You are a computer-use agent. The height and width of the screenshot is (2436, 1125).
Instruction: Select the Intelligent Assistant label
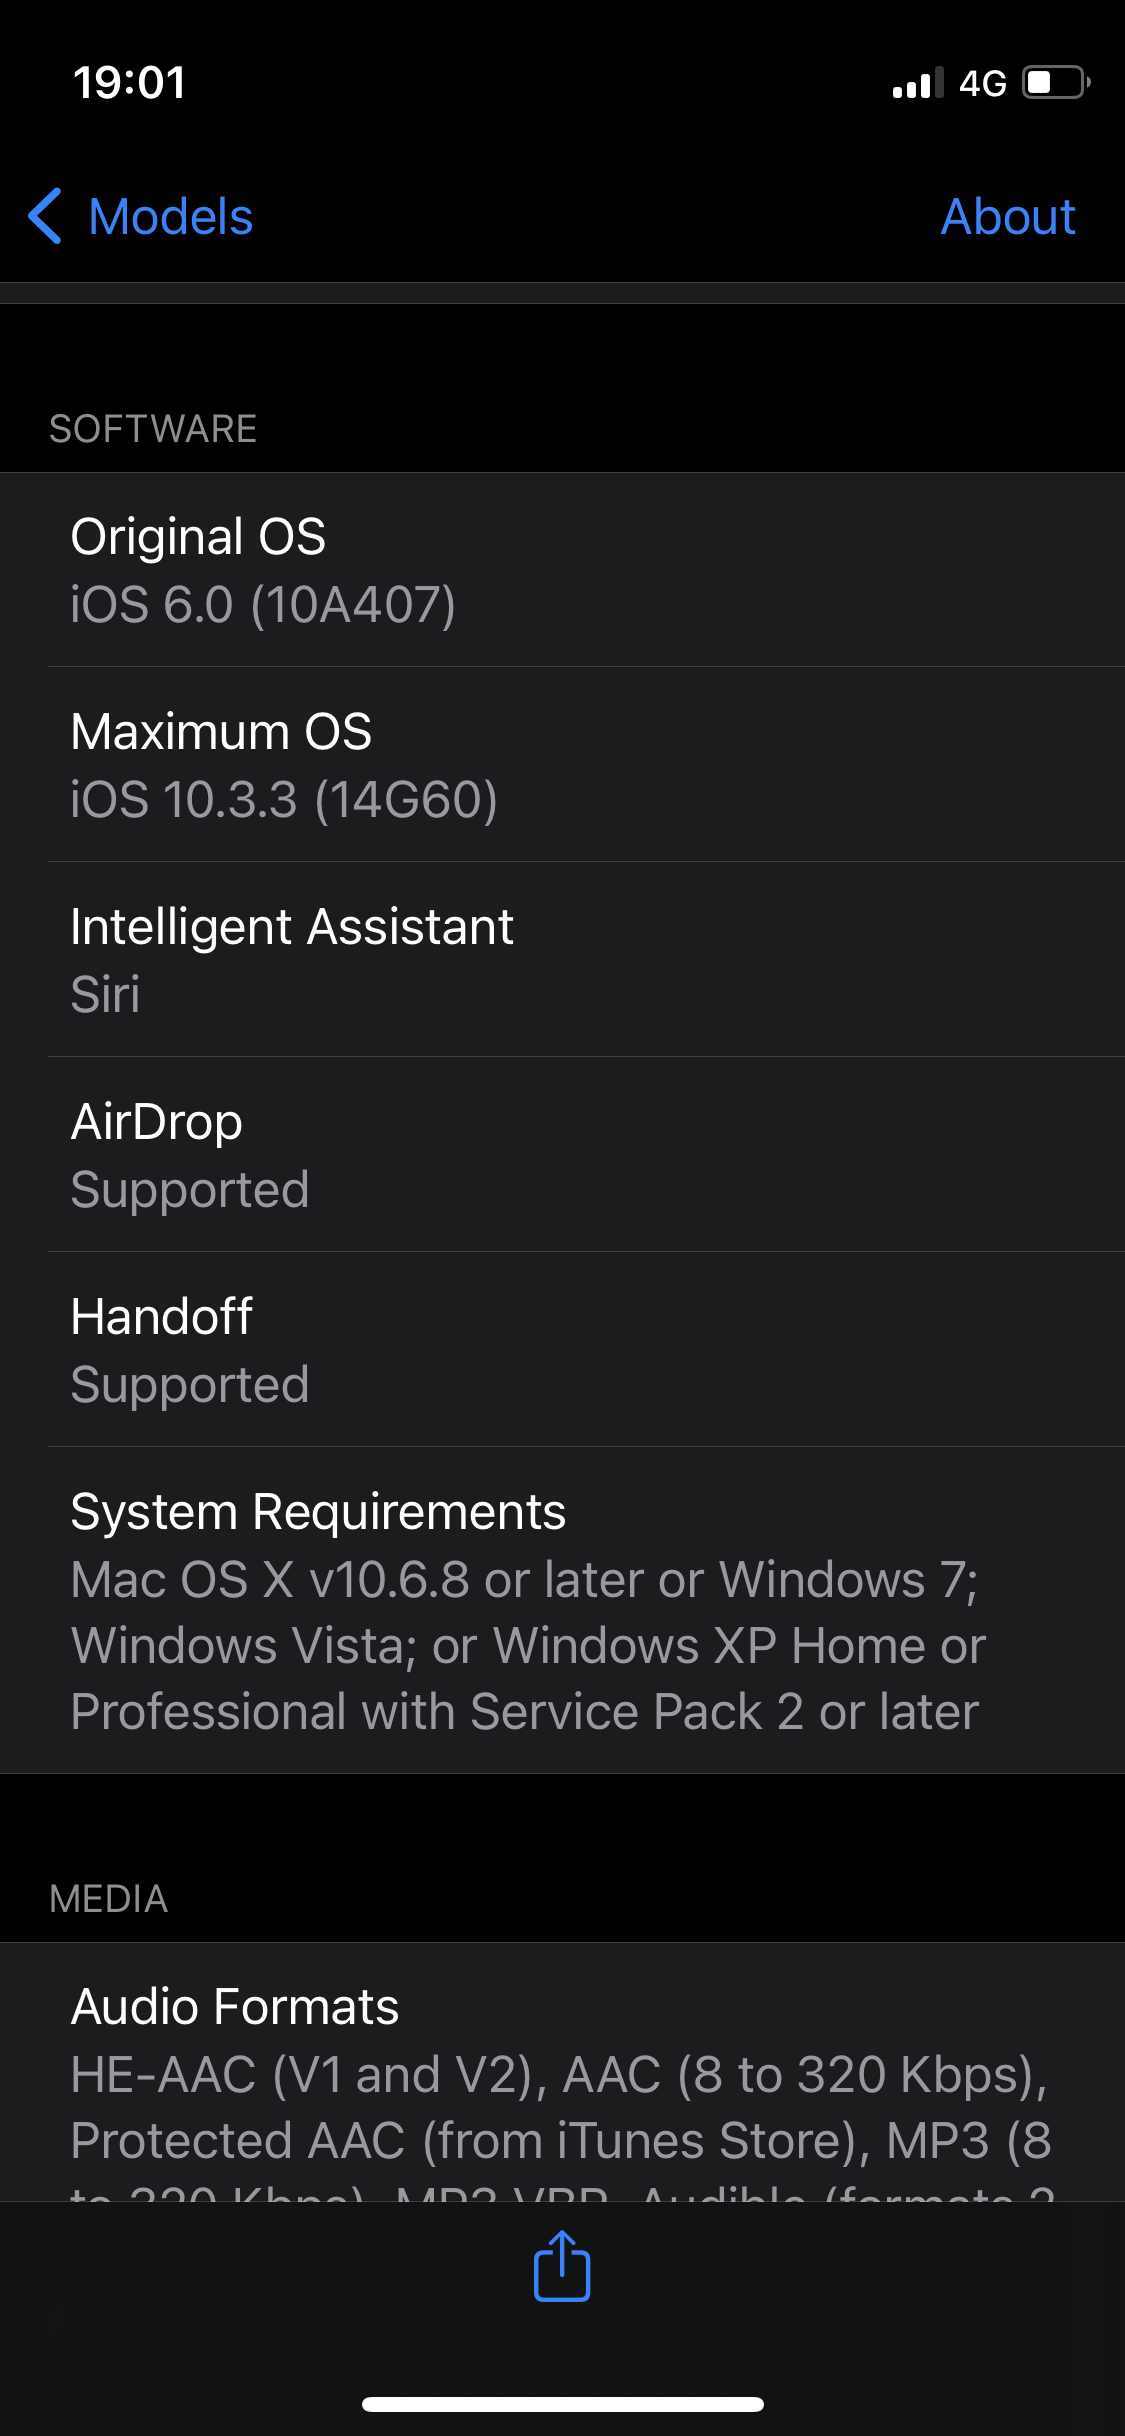pyautogui.click(x=292, y=927)
